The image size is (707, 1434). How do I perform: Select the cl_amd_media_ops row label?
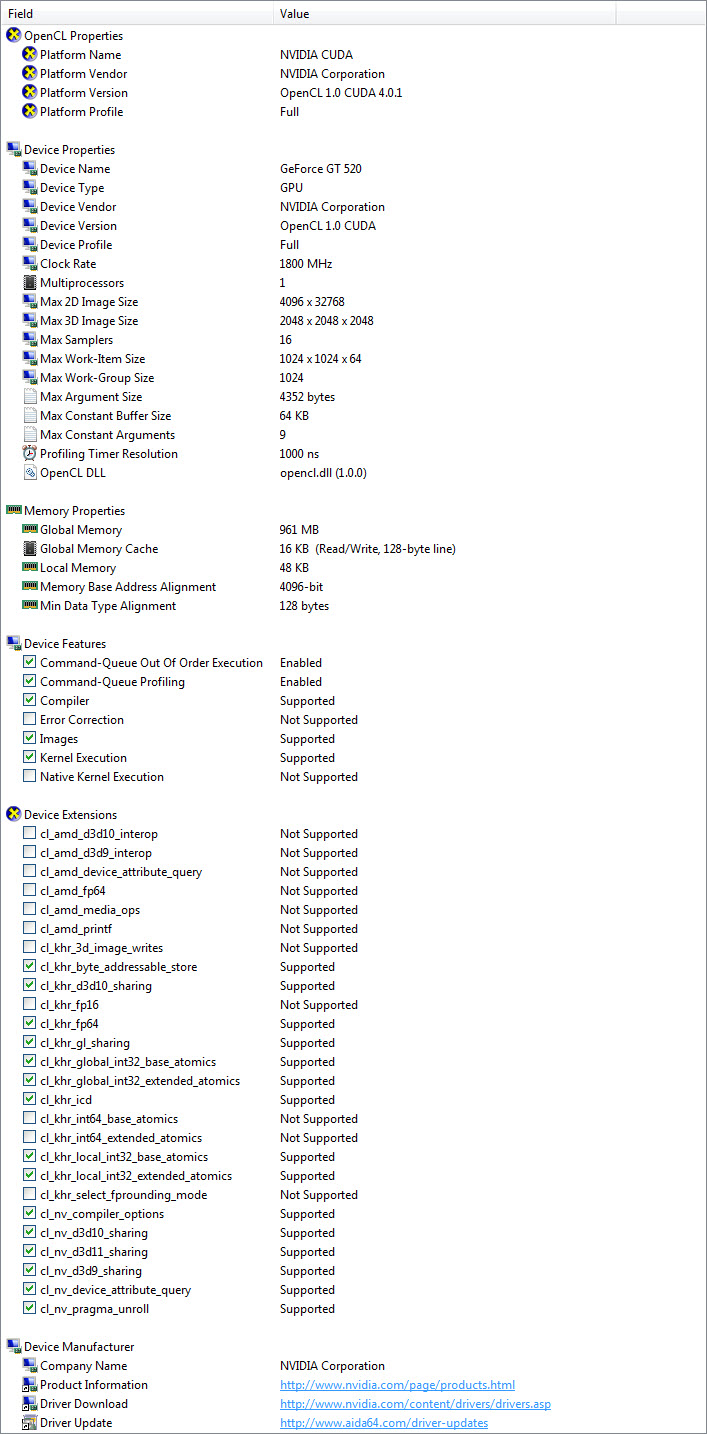tap(90, 910)
